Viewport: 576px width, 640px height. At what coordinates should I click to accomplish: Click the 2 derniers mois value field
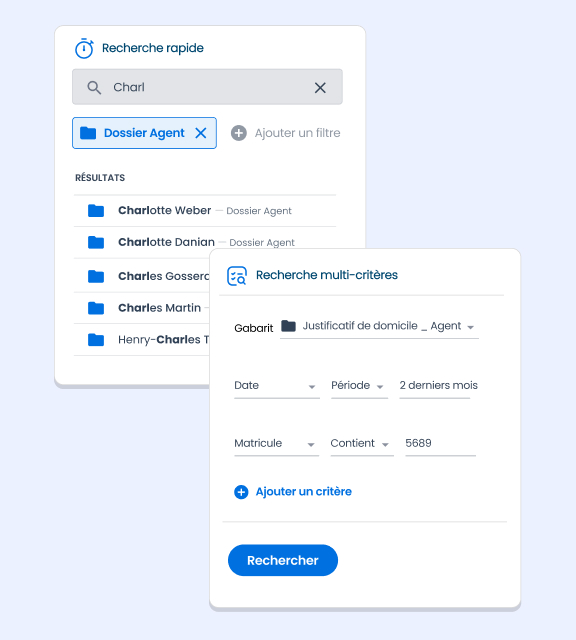(438, 386)
